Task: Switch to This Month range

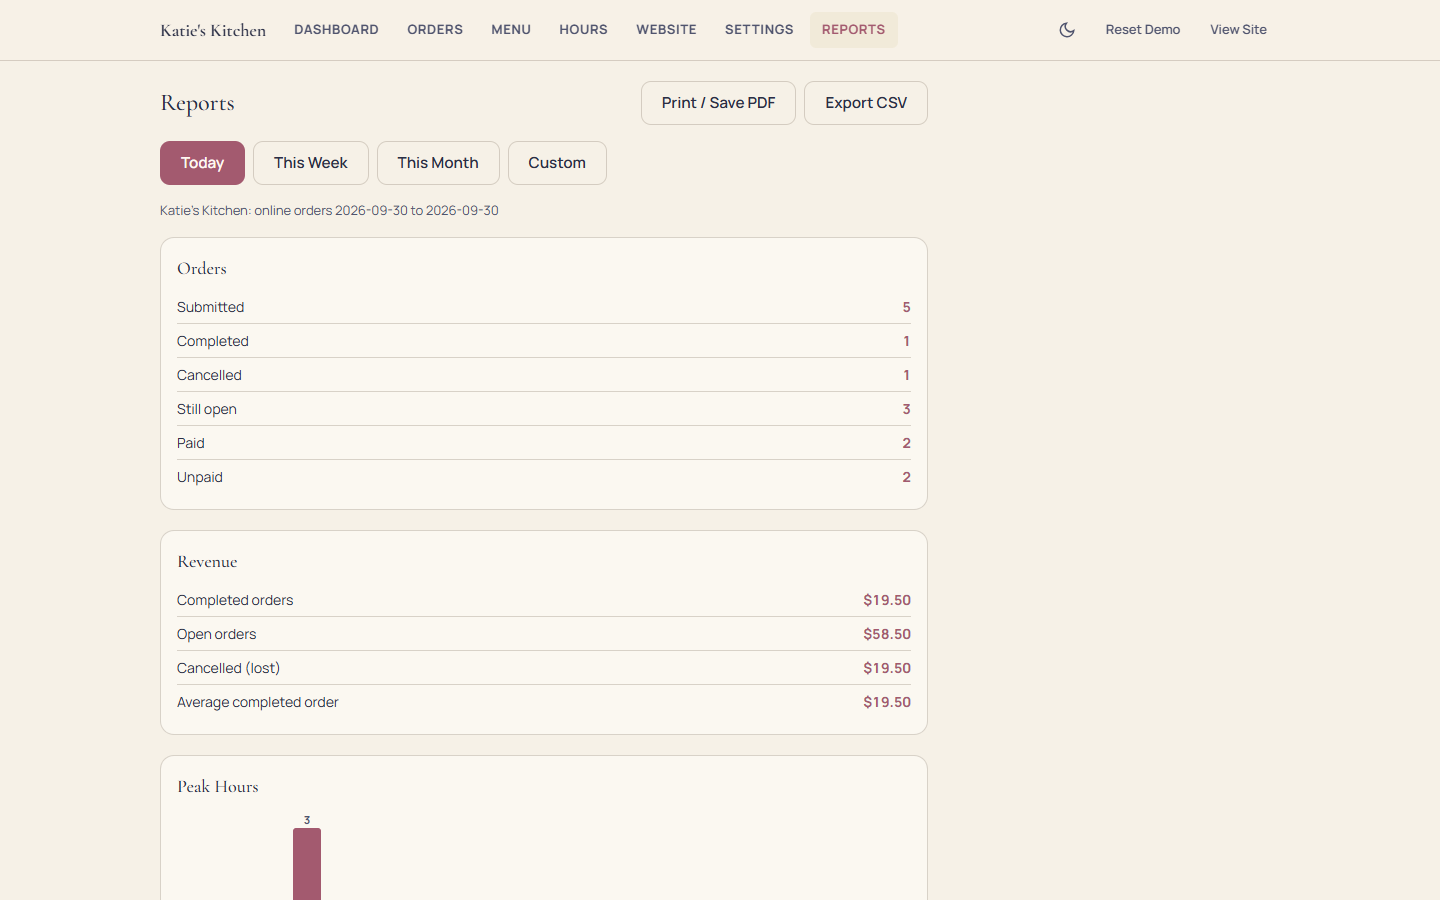Action: coord(438,163)
